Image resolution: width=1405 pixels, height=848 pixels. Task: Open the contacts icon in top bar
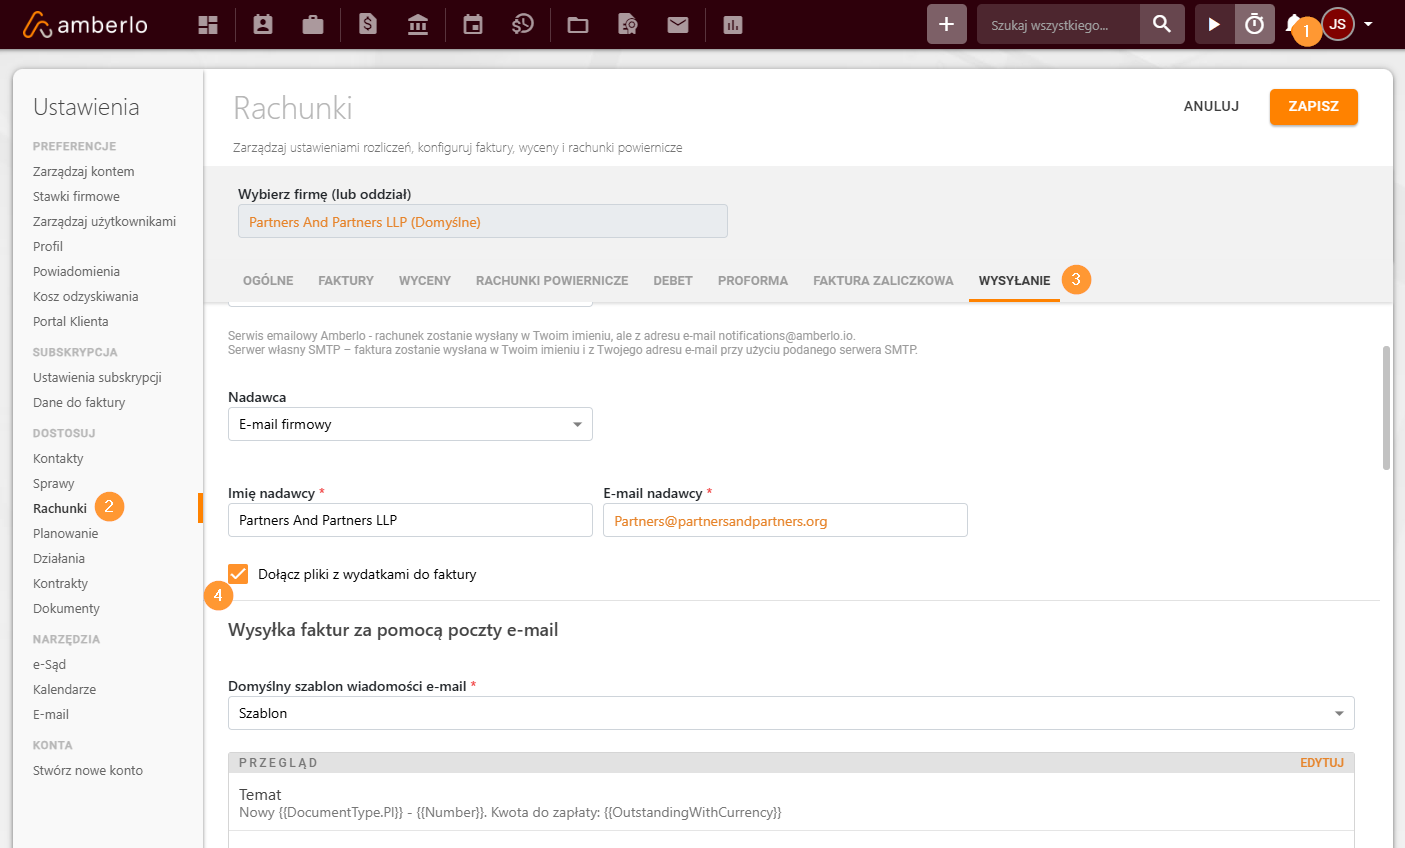tap(263, 25)
